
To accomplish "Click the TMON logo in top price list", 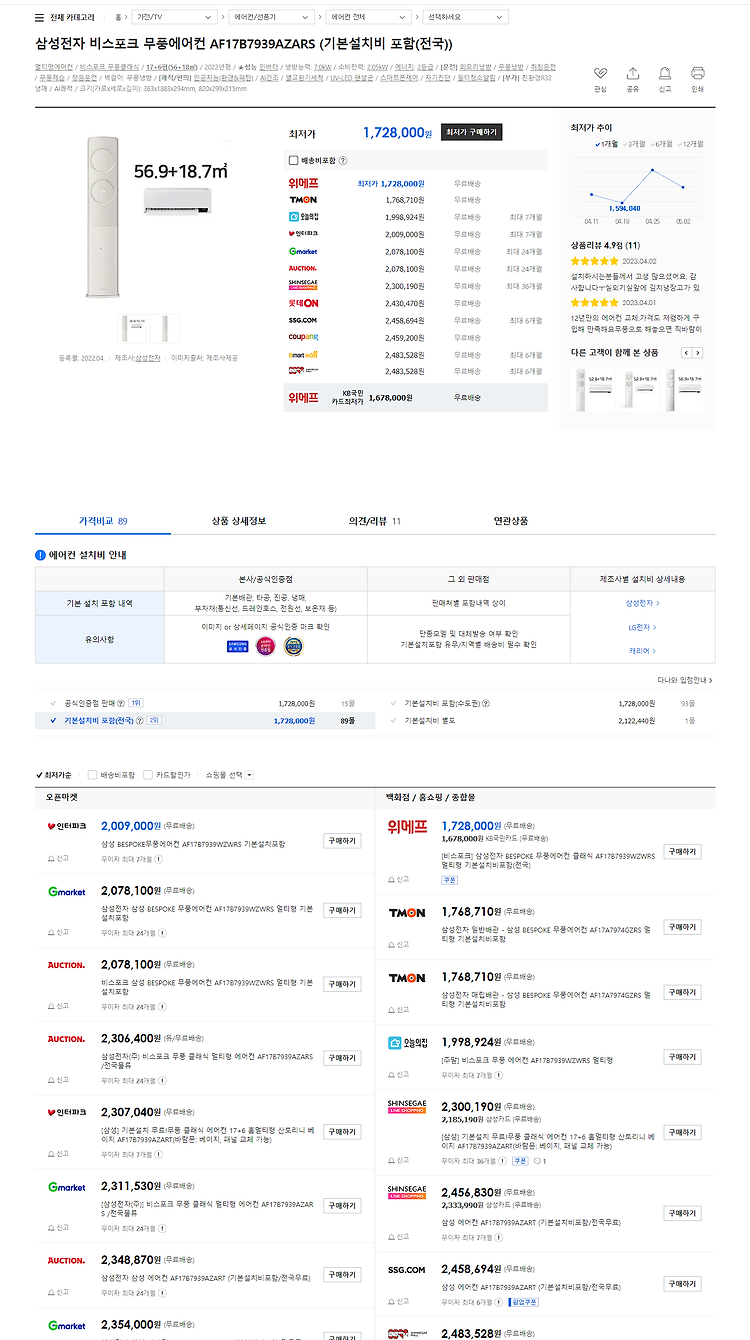I will 303,200.
